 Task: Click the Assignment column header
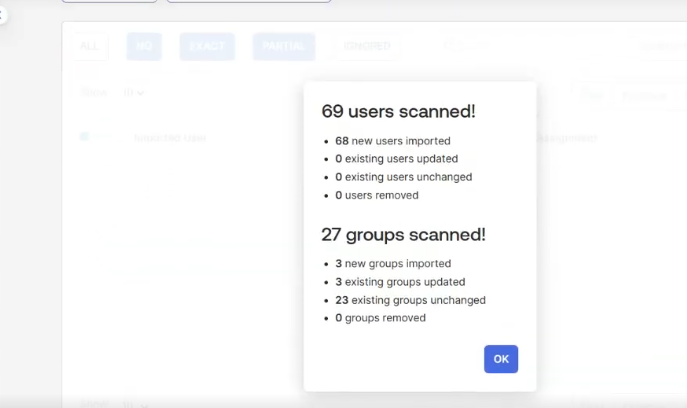[x=565, y=138]
